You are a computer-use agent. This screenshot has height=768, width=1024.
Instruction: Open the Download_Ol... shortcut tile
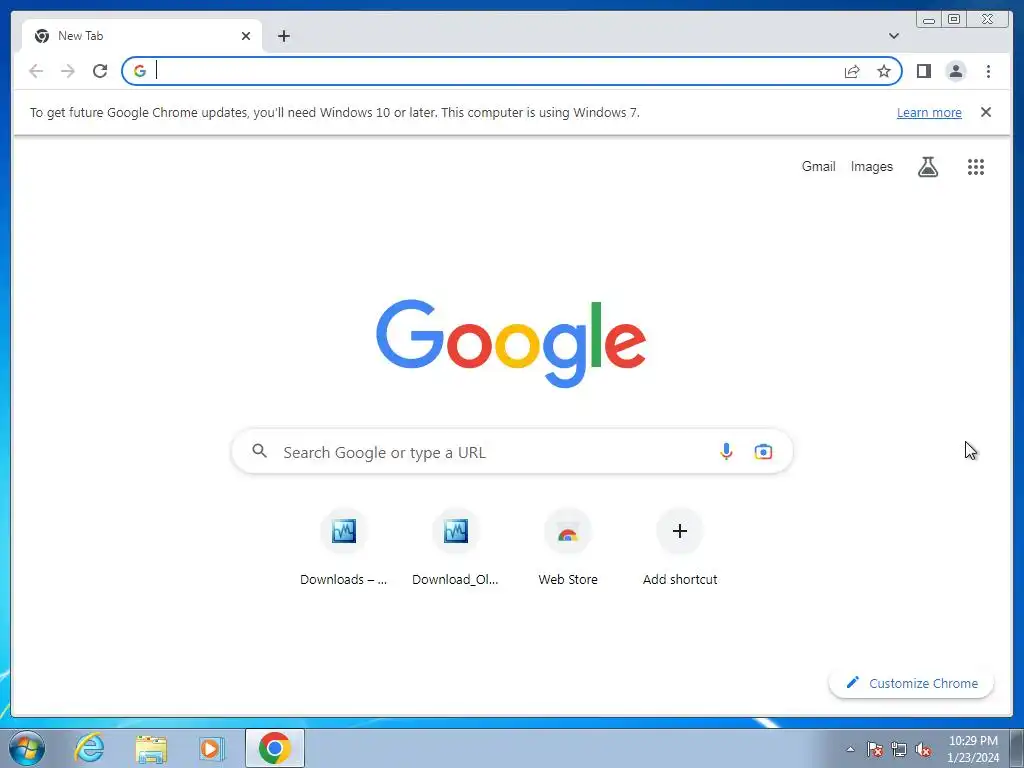[455, 547]
